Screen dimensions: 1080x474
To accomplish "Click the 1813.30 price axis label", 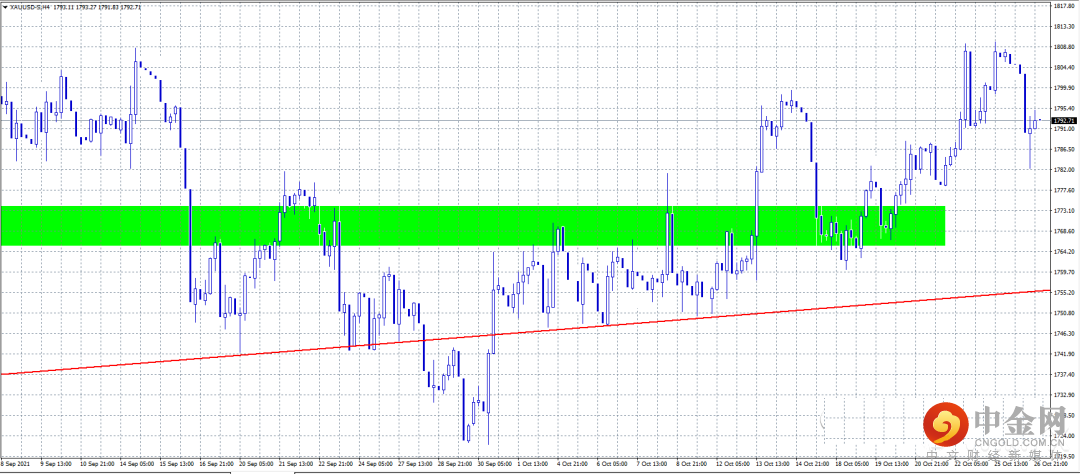I will point(1065,26).
